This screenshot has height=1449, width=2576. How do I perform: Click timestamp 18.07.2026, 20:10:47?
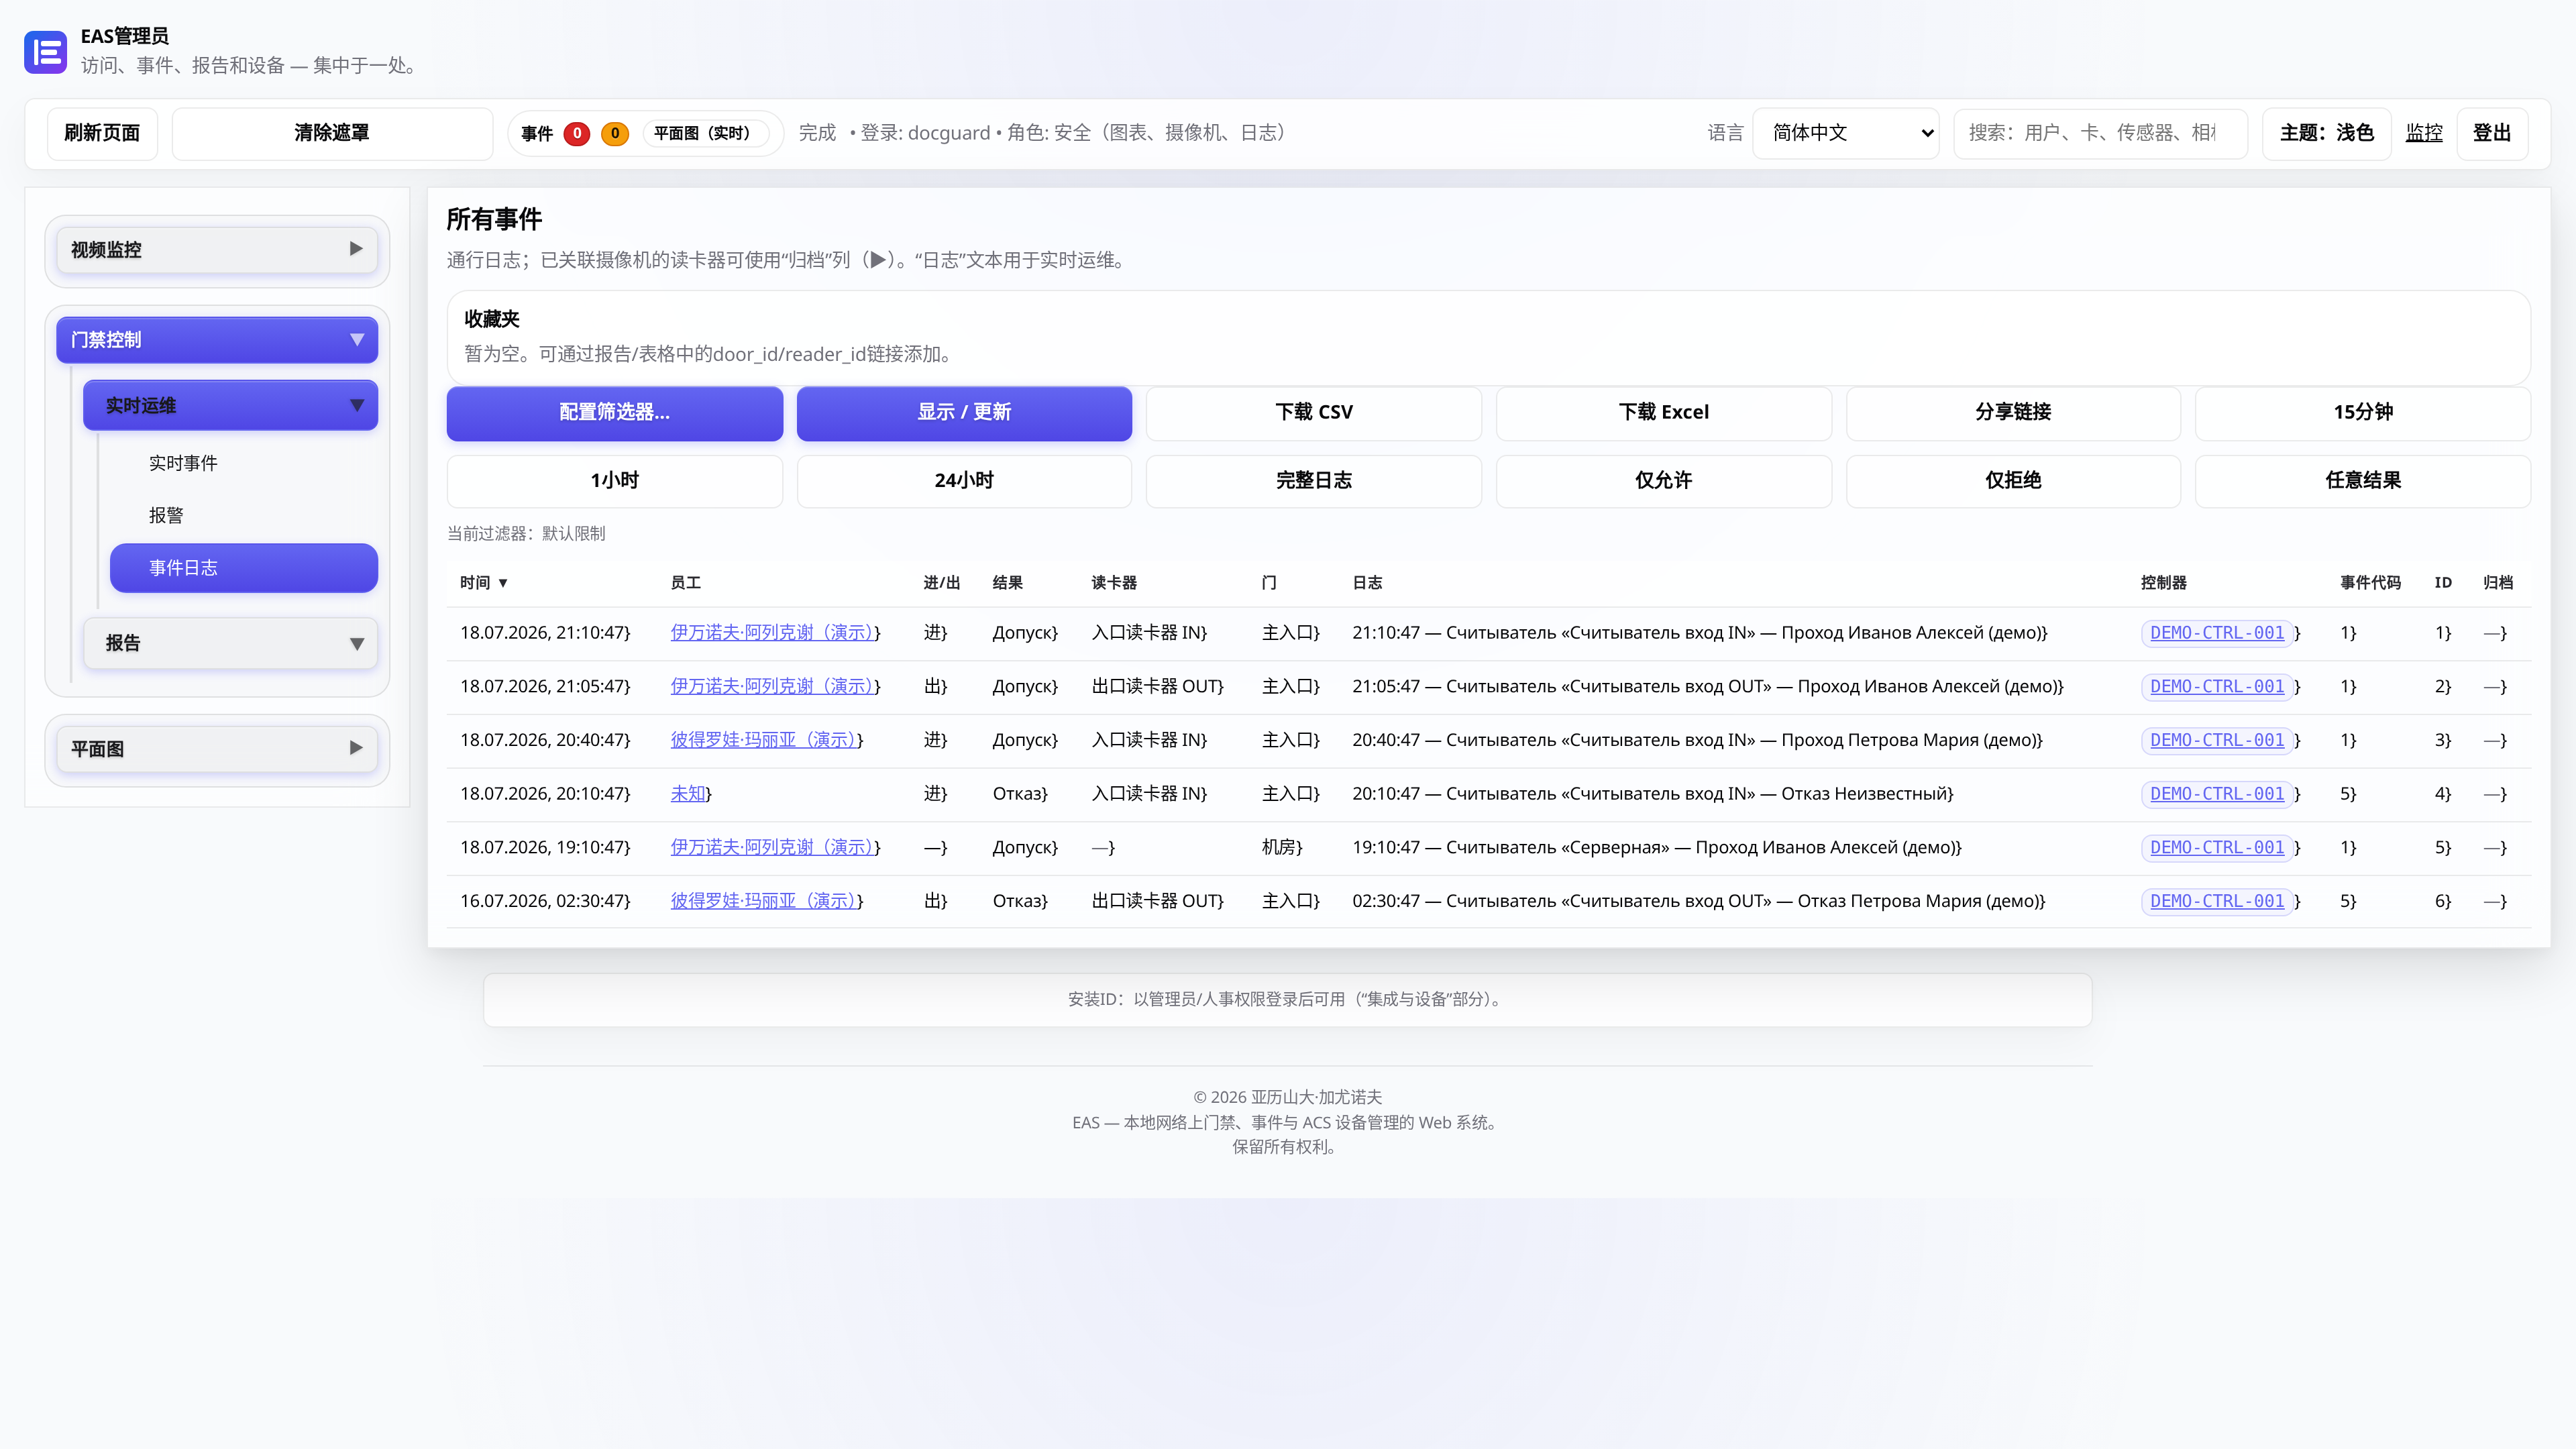pyautogui.click(x=545, y=794)
